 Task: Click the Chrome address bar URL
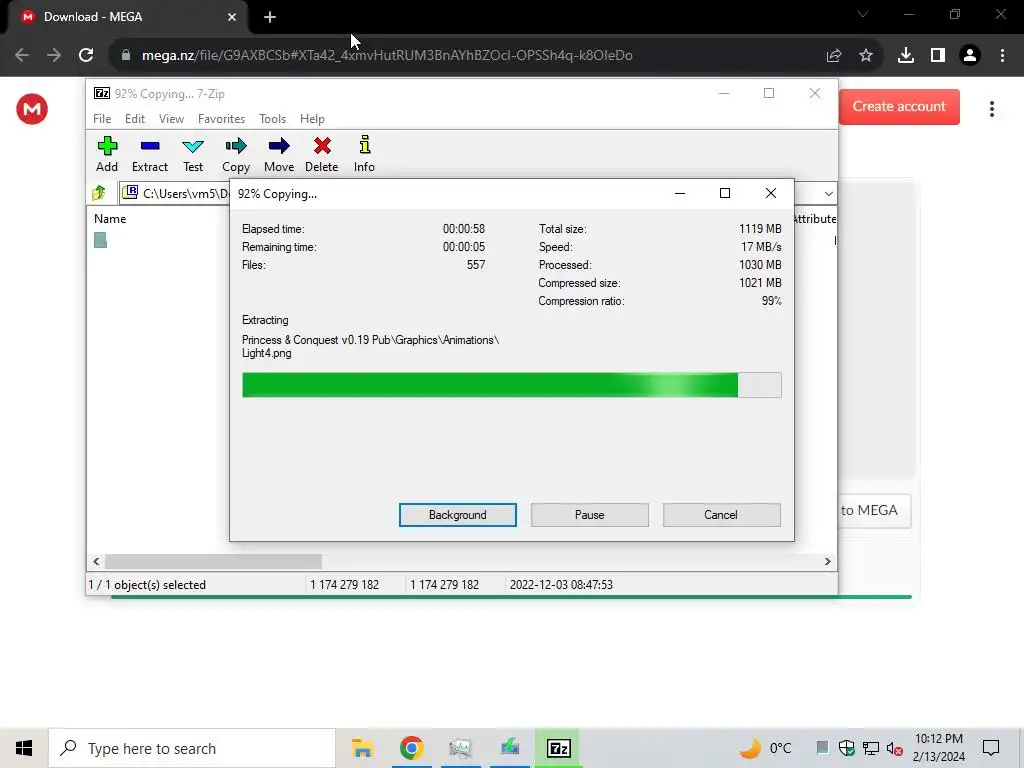(x=387, y=55)
